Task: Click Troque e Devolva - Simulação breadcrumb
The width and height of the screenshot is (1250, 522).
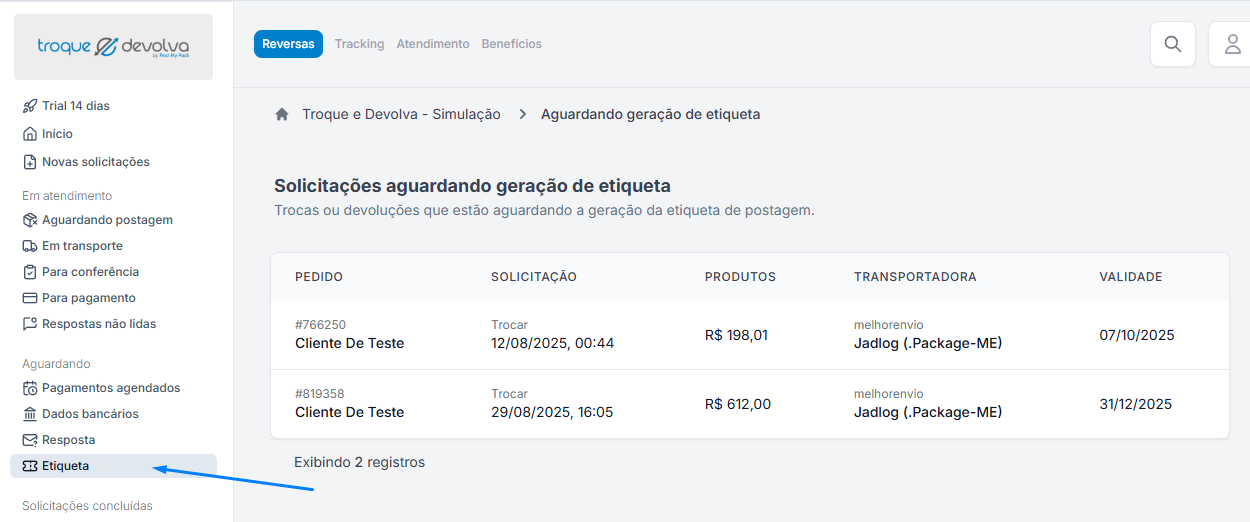Action: [x=401, y=114]
